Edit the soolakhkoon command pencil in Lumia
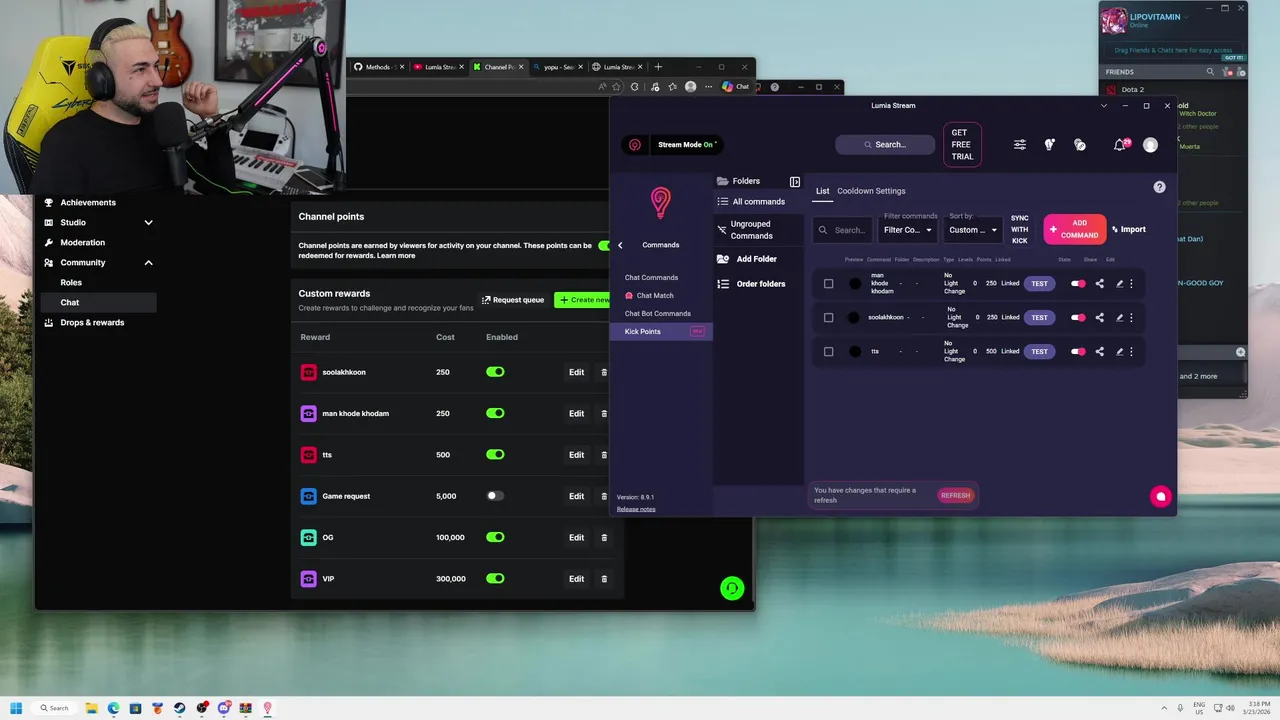This screenshot has width=1280, height=720. (x=1119, y=318)
